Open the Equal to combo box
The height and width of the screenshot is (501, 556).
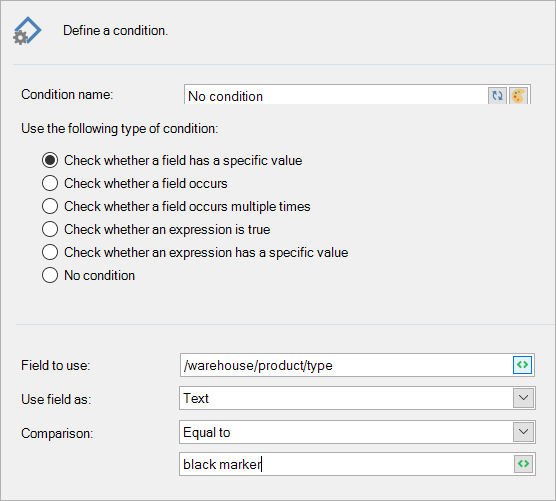tap(357, 432)
